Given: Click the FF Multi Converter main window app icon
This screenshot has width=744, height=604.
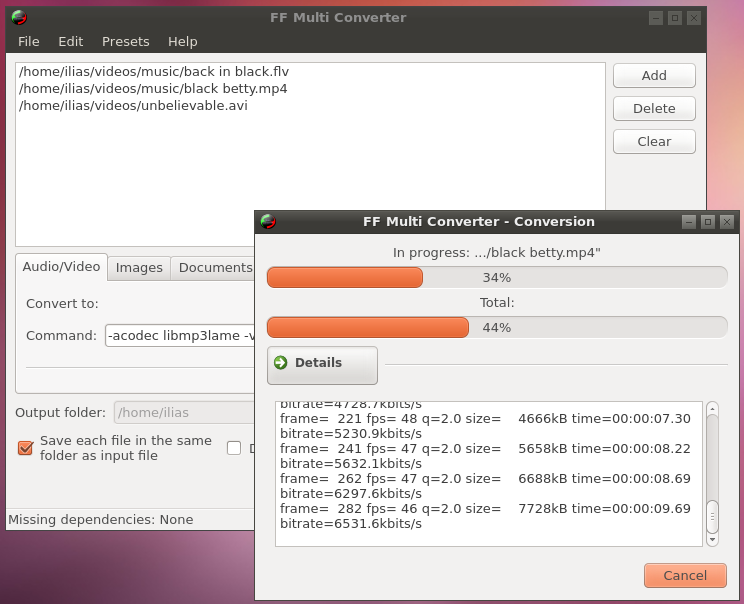Looking at the screenshot, I should tap(19, 18).
